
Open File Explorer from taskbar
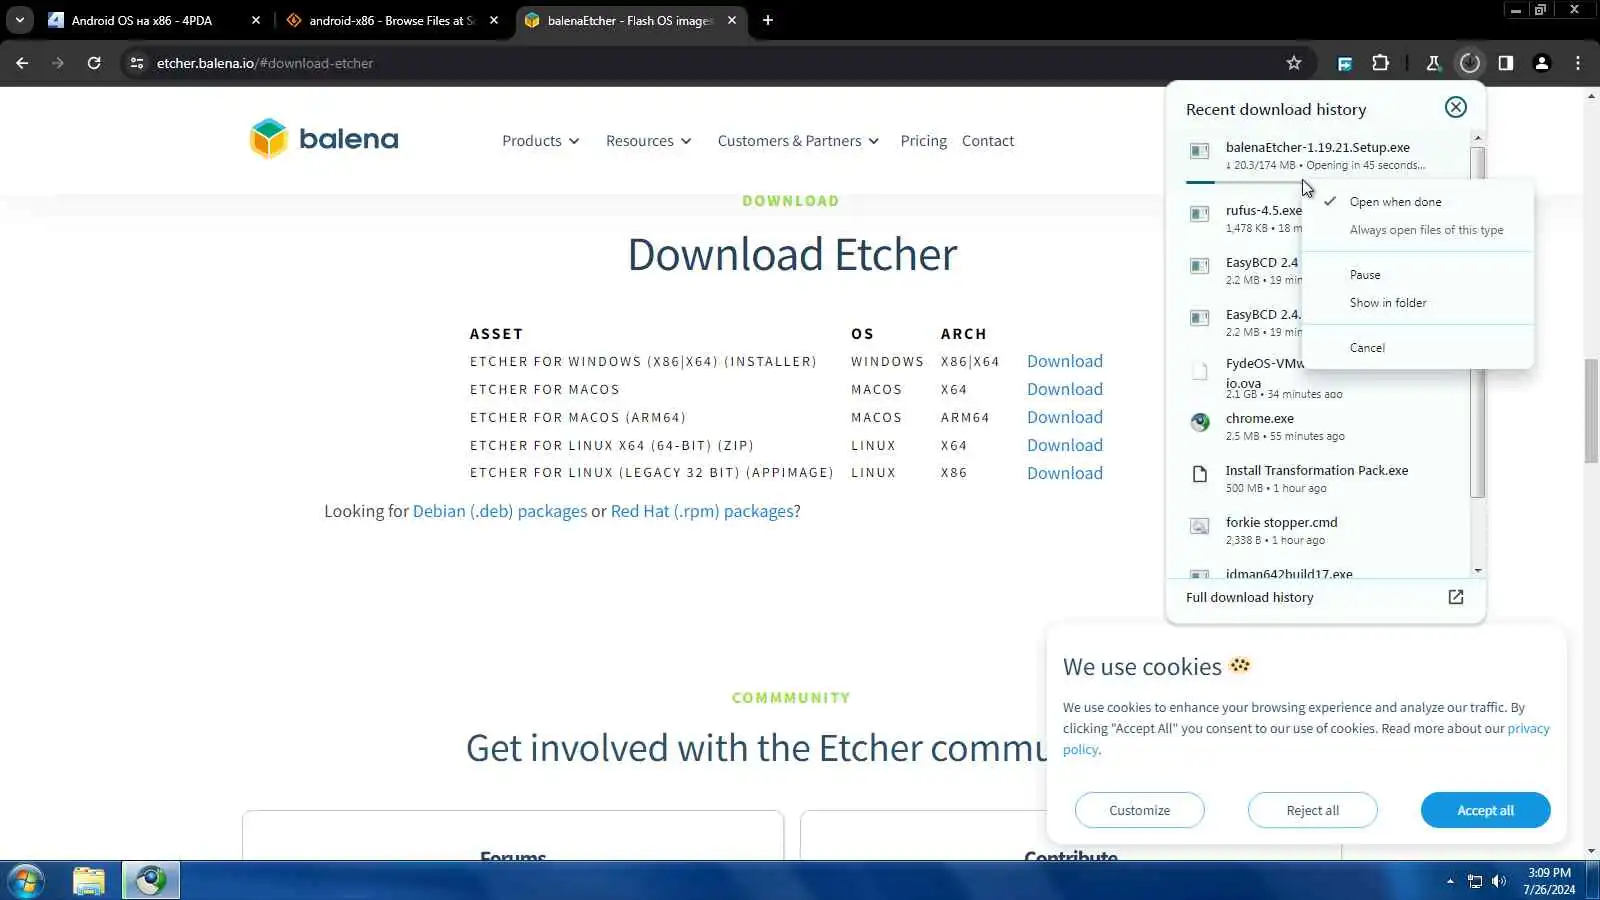click(x=89, y=881)
